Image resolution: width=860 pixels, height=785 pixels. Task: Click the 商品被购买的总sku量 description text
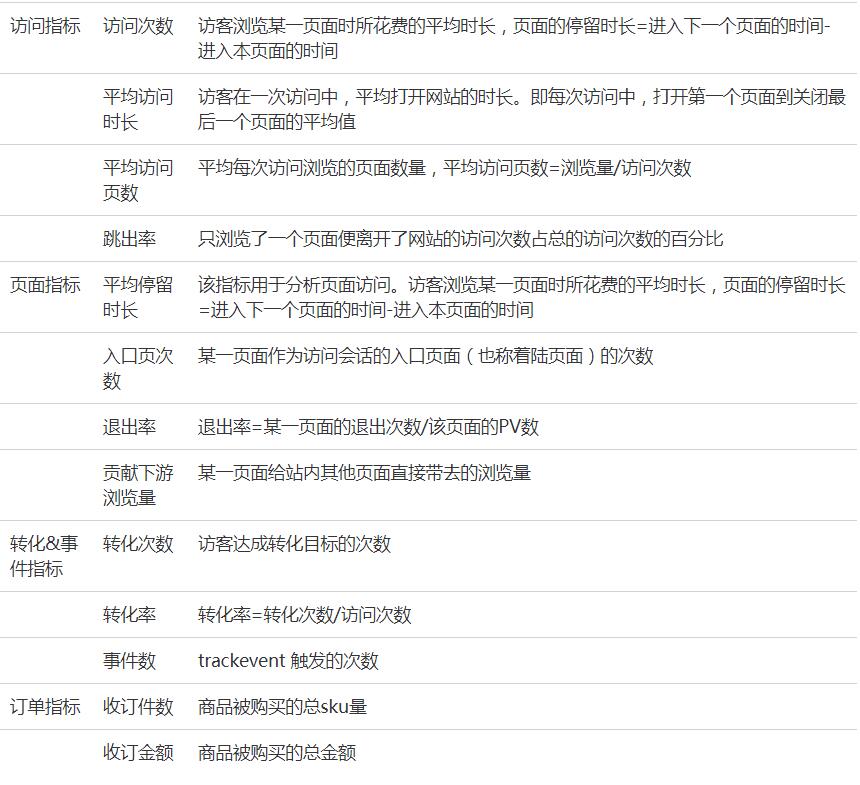tap(282, 707)
